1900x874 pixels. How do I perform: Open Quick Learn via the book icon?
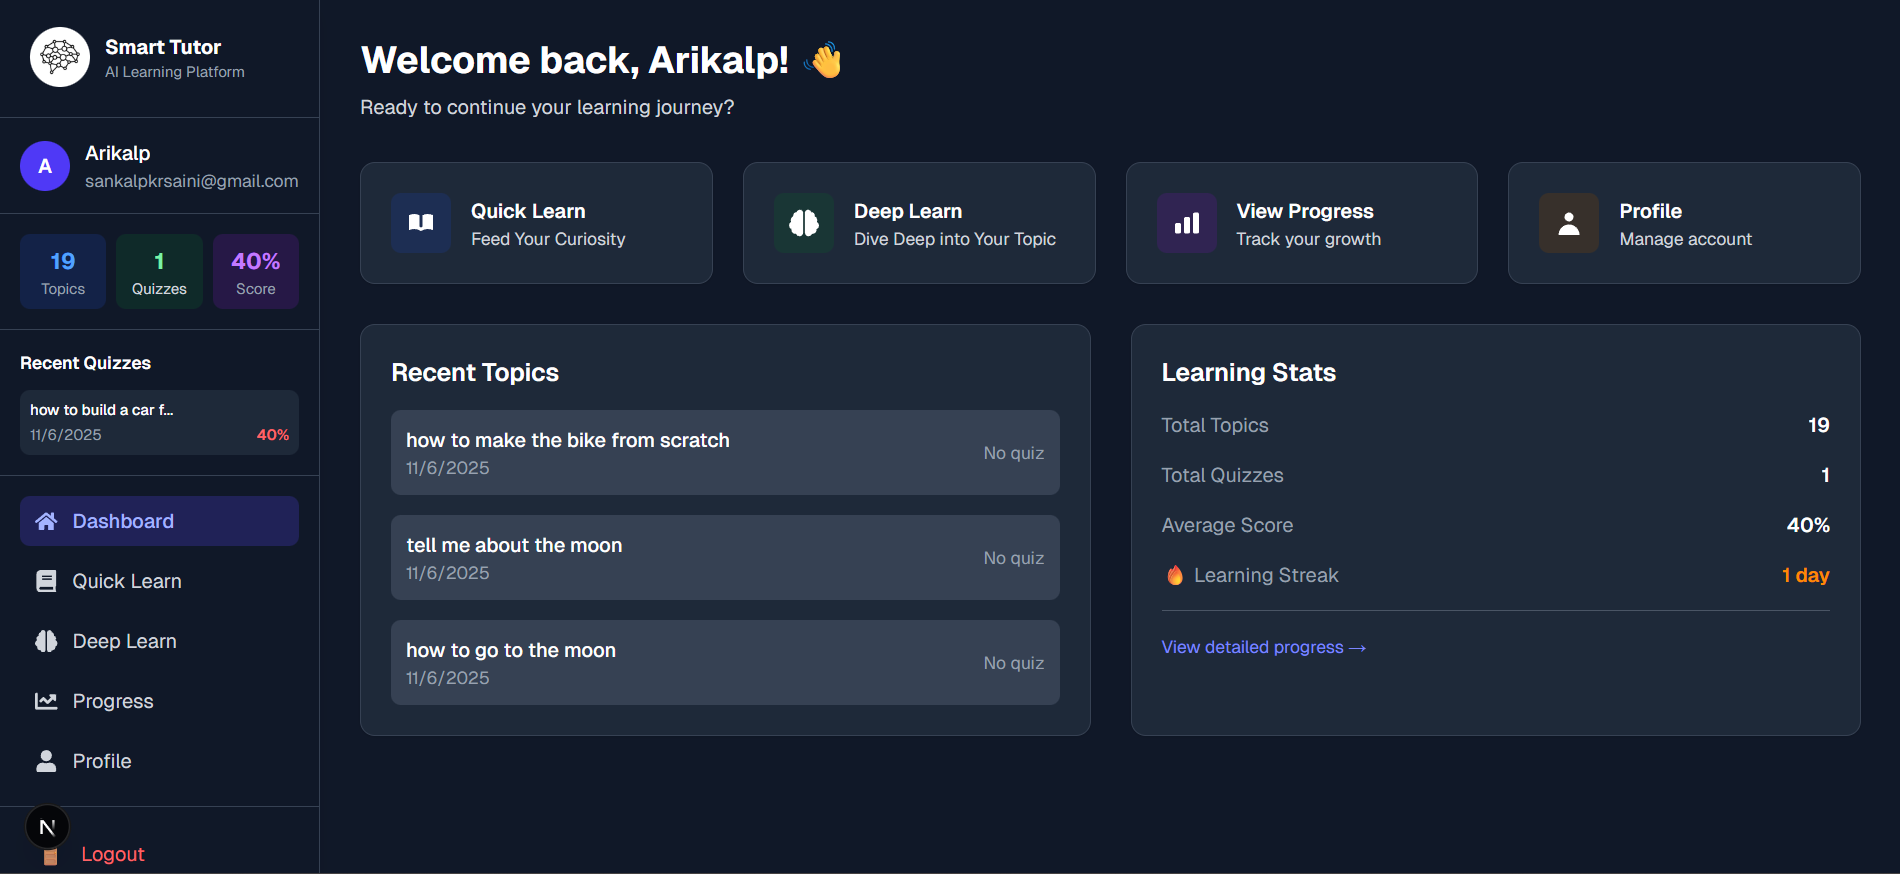421,223
